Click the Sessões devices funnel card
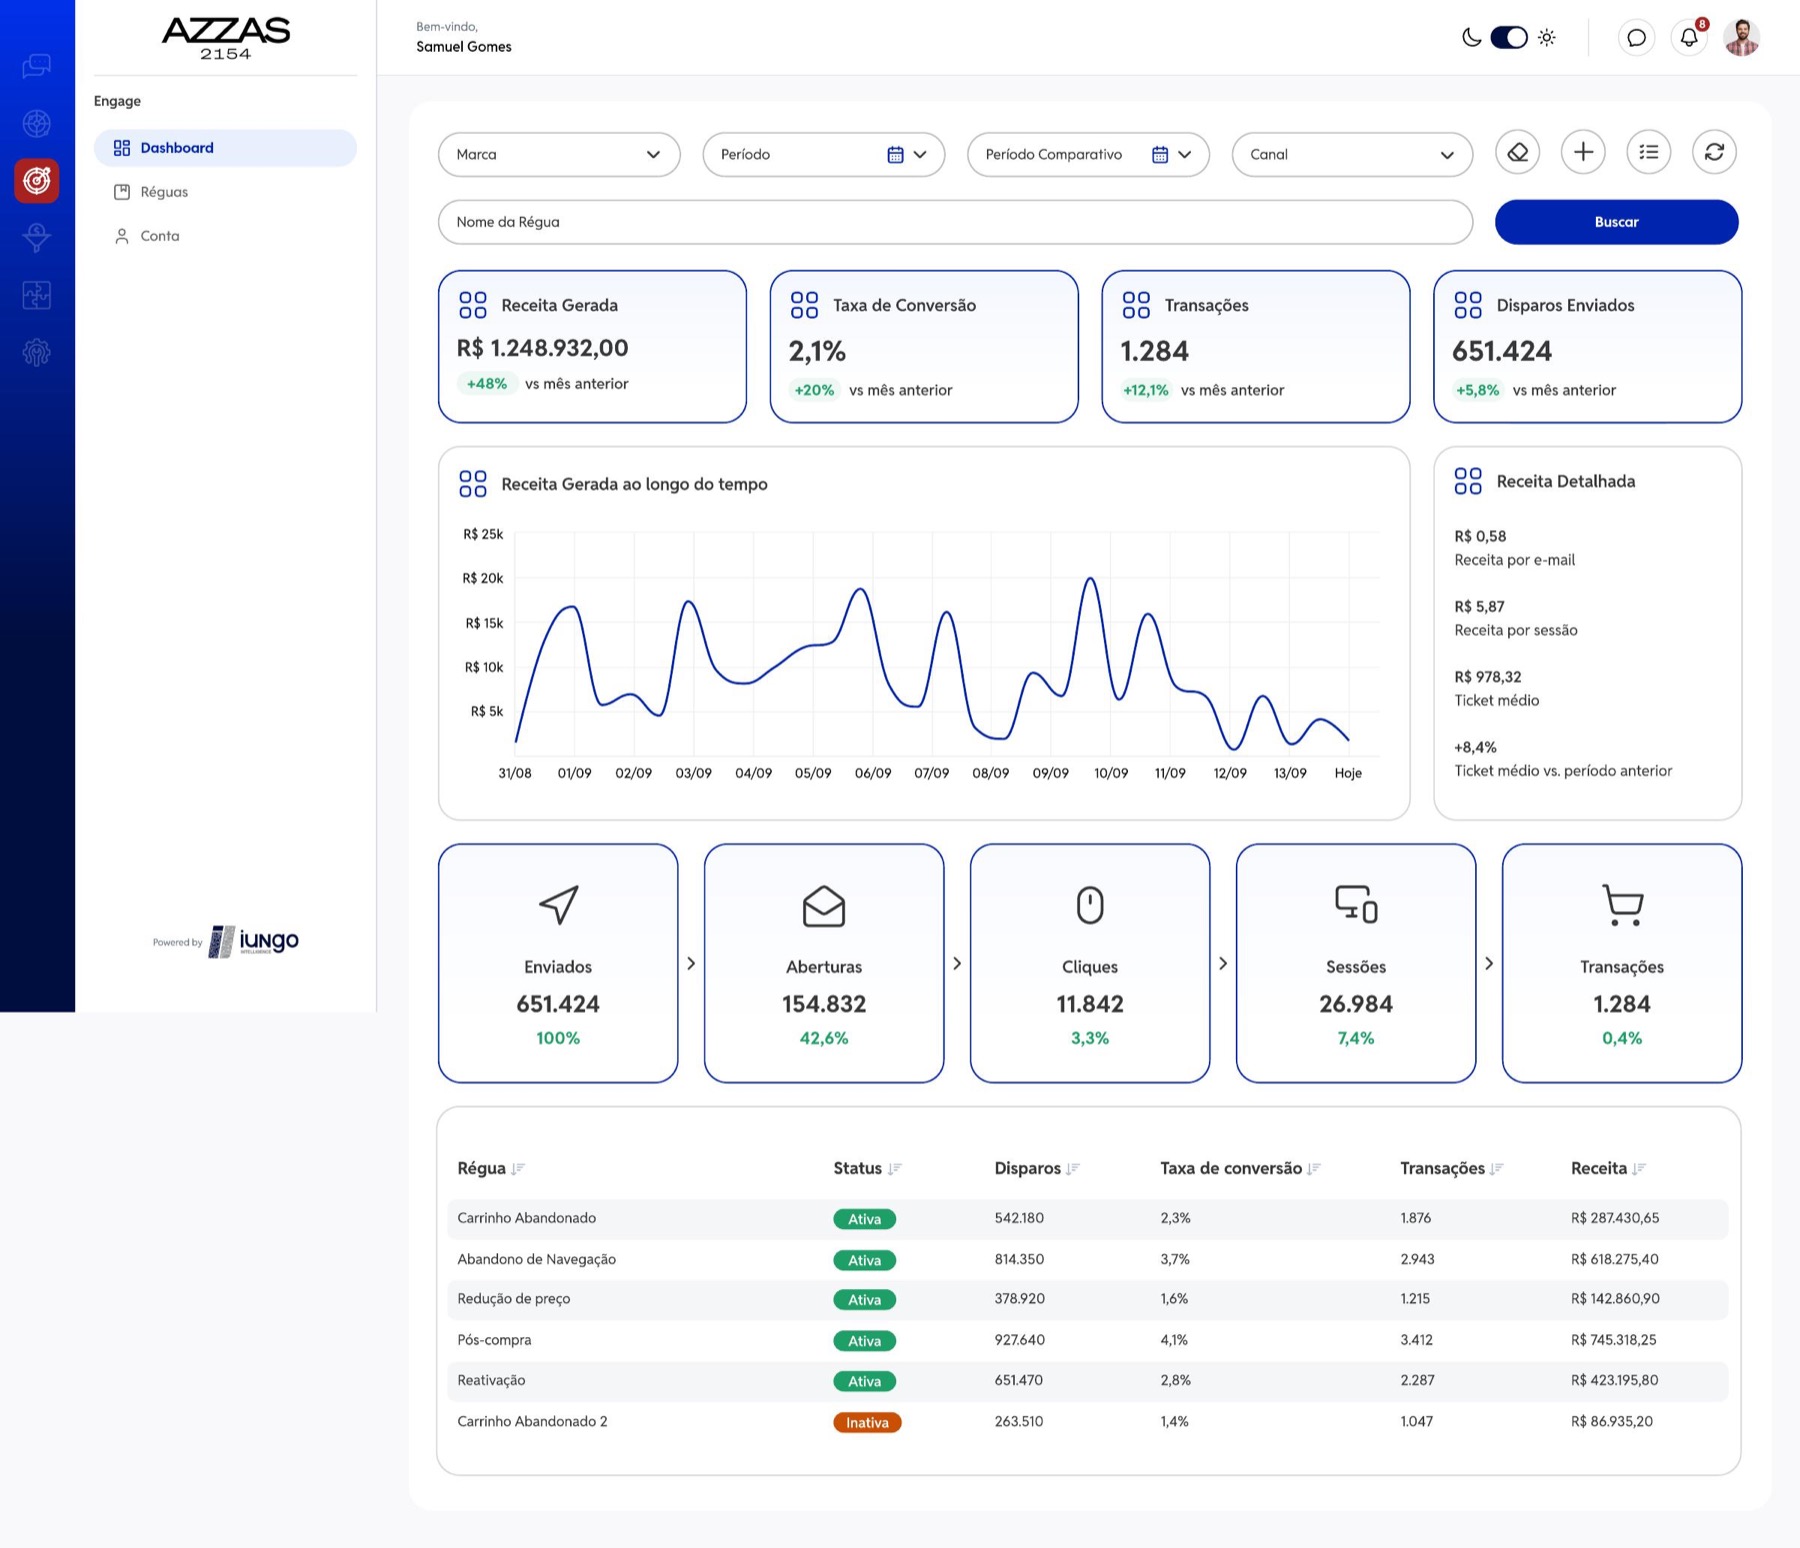1800x1548 pixels. [x=1356, y=963]
